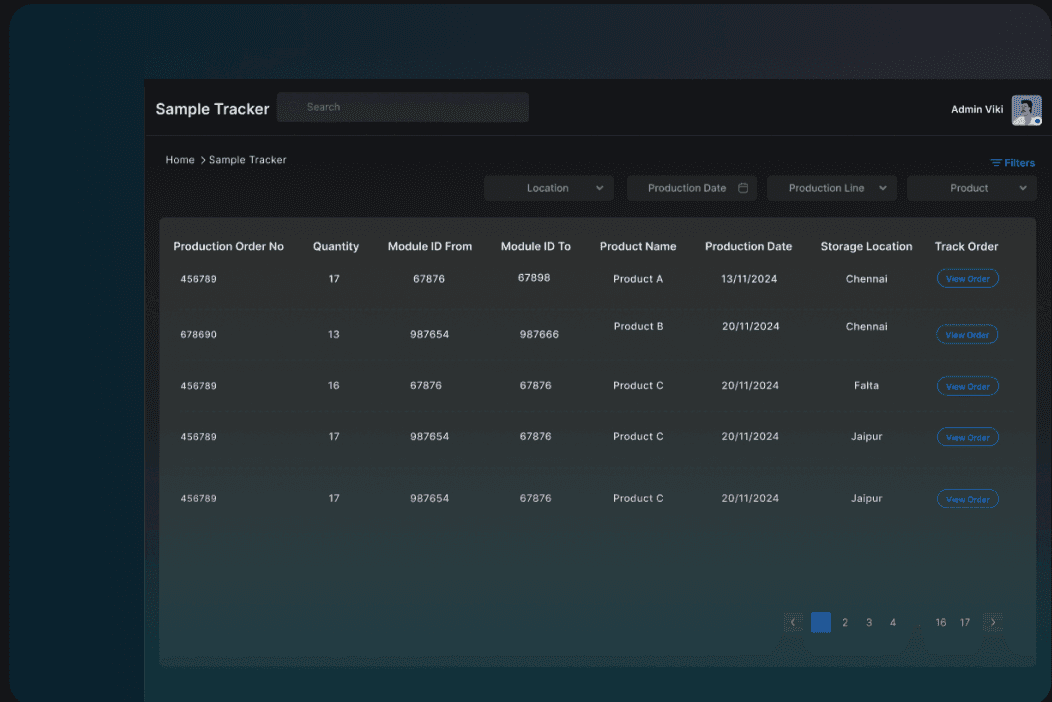Click the Production Order No column header
The width and height of the screenshot is (1052, 702).
point(231,246)
